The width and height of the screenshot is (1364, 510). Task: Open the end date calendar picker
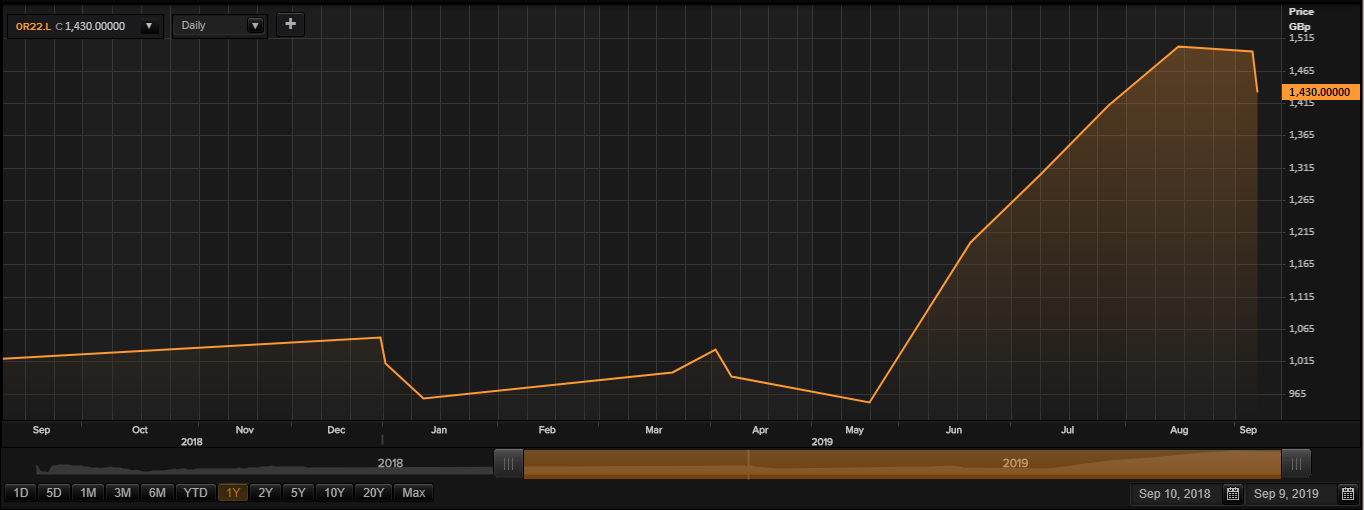tap(1347, 494)
